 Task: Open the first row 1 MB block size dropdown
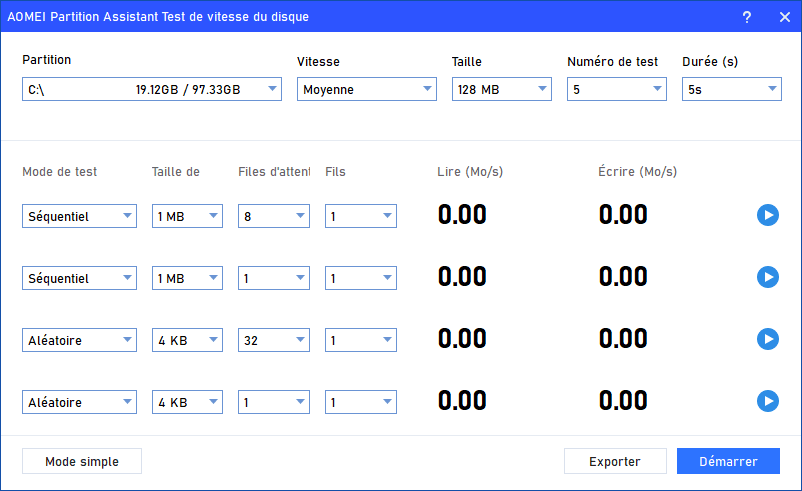click(187, 216)
